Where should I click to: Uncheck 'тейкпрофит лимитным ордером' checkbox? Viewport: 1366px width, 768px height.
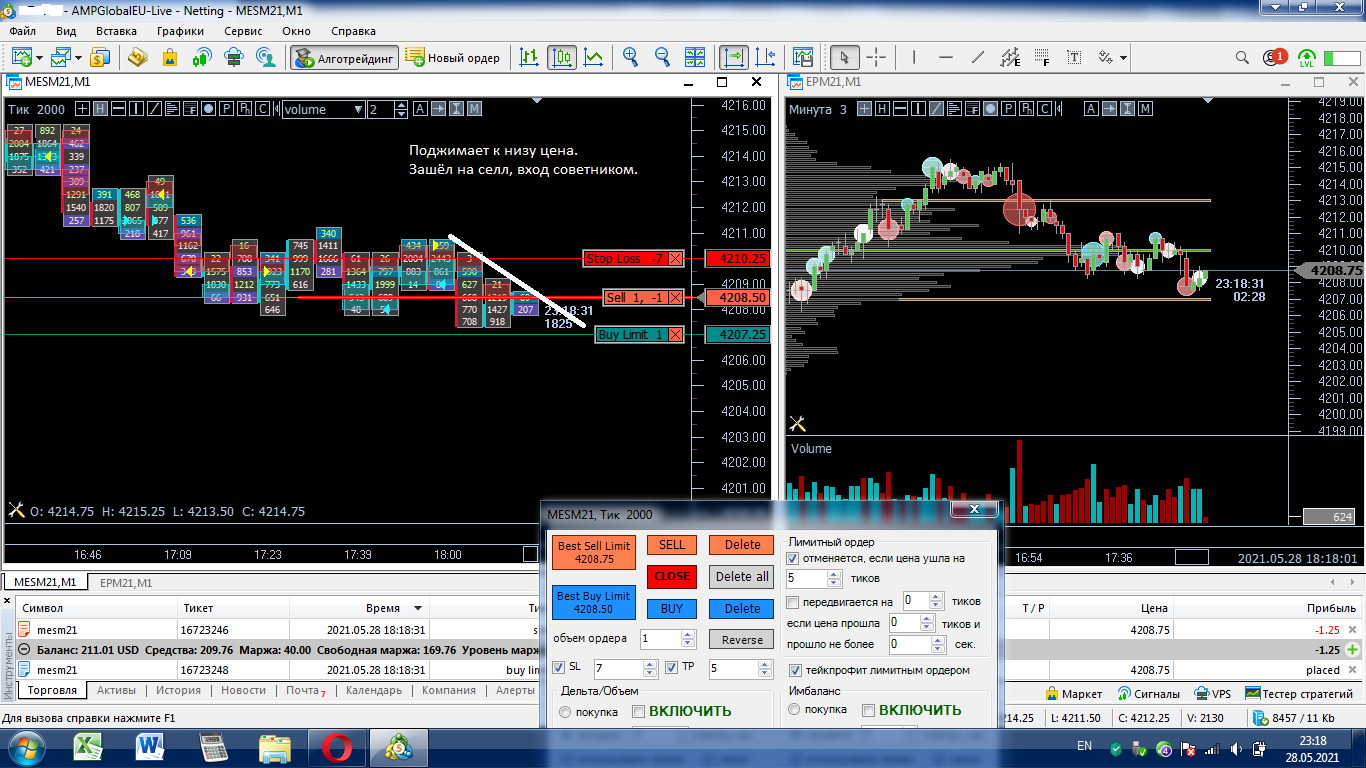795,670
